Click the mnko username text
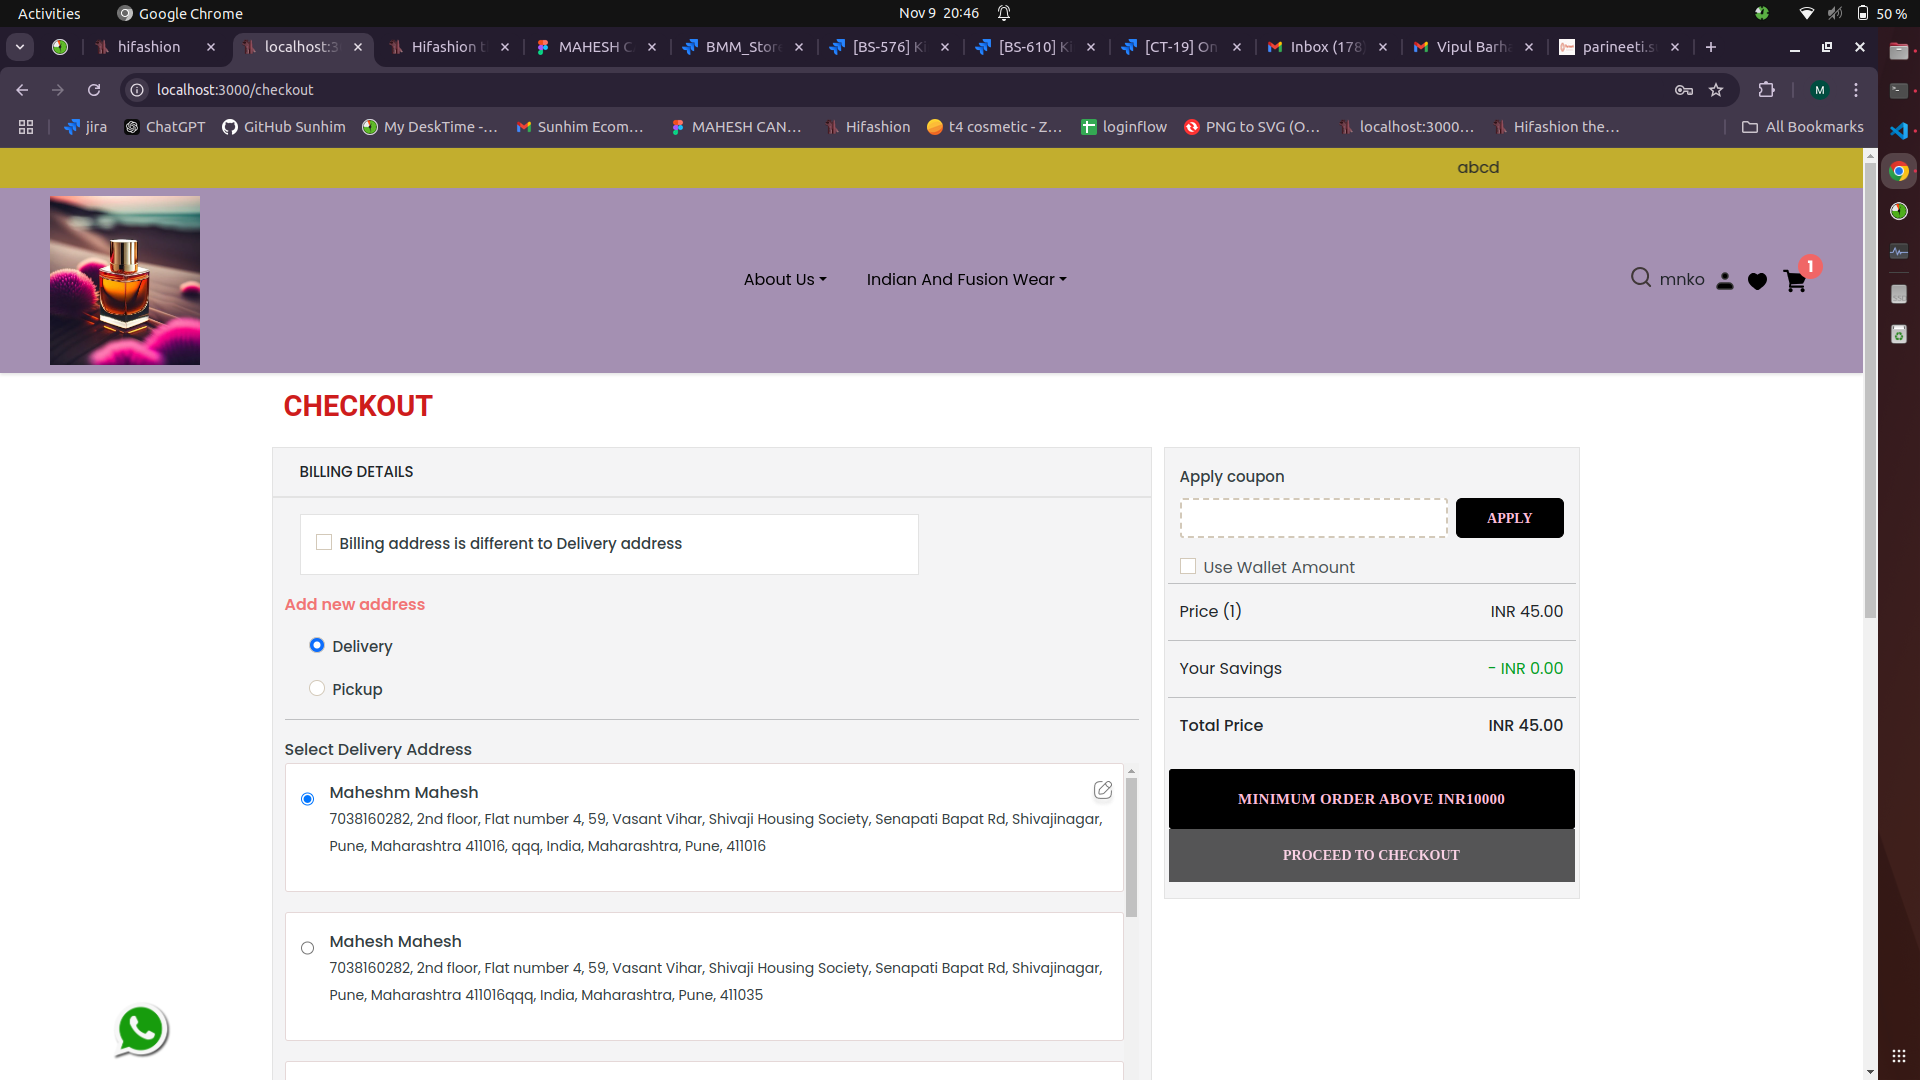 [x=1682, y=280]
